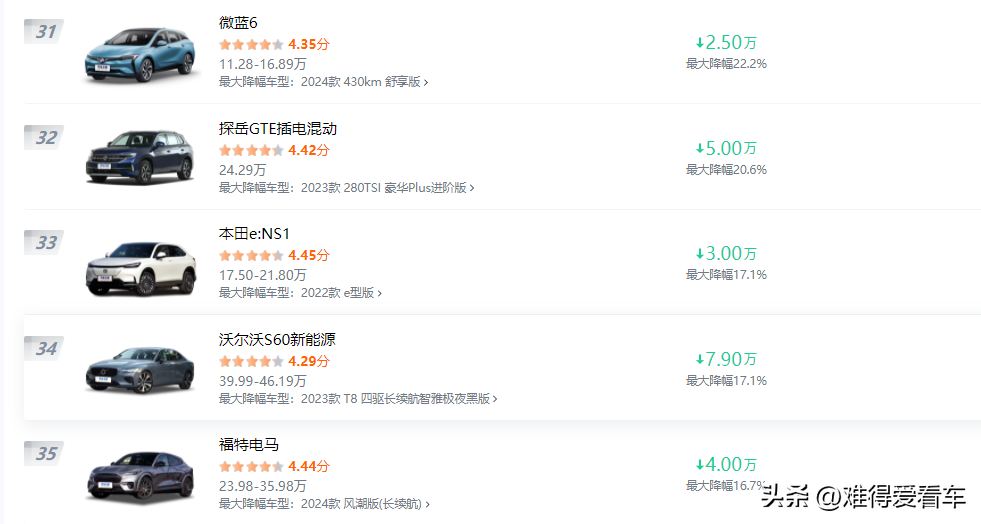Click the rank 32 badge
Screen dimensions: 981x524
(x=45, y=138)
